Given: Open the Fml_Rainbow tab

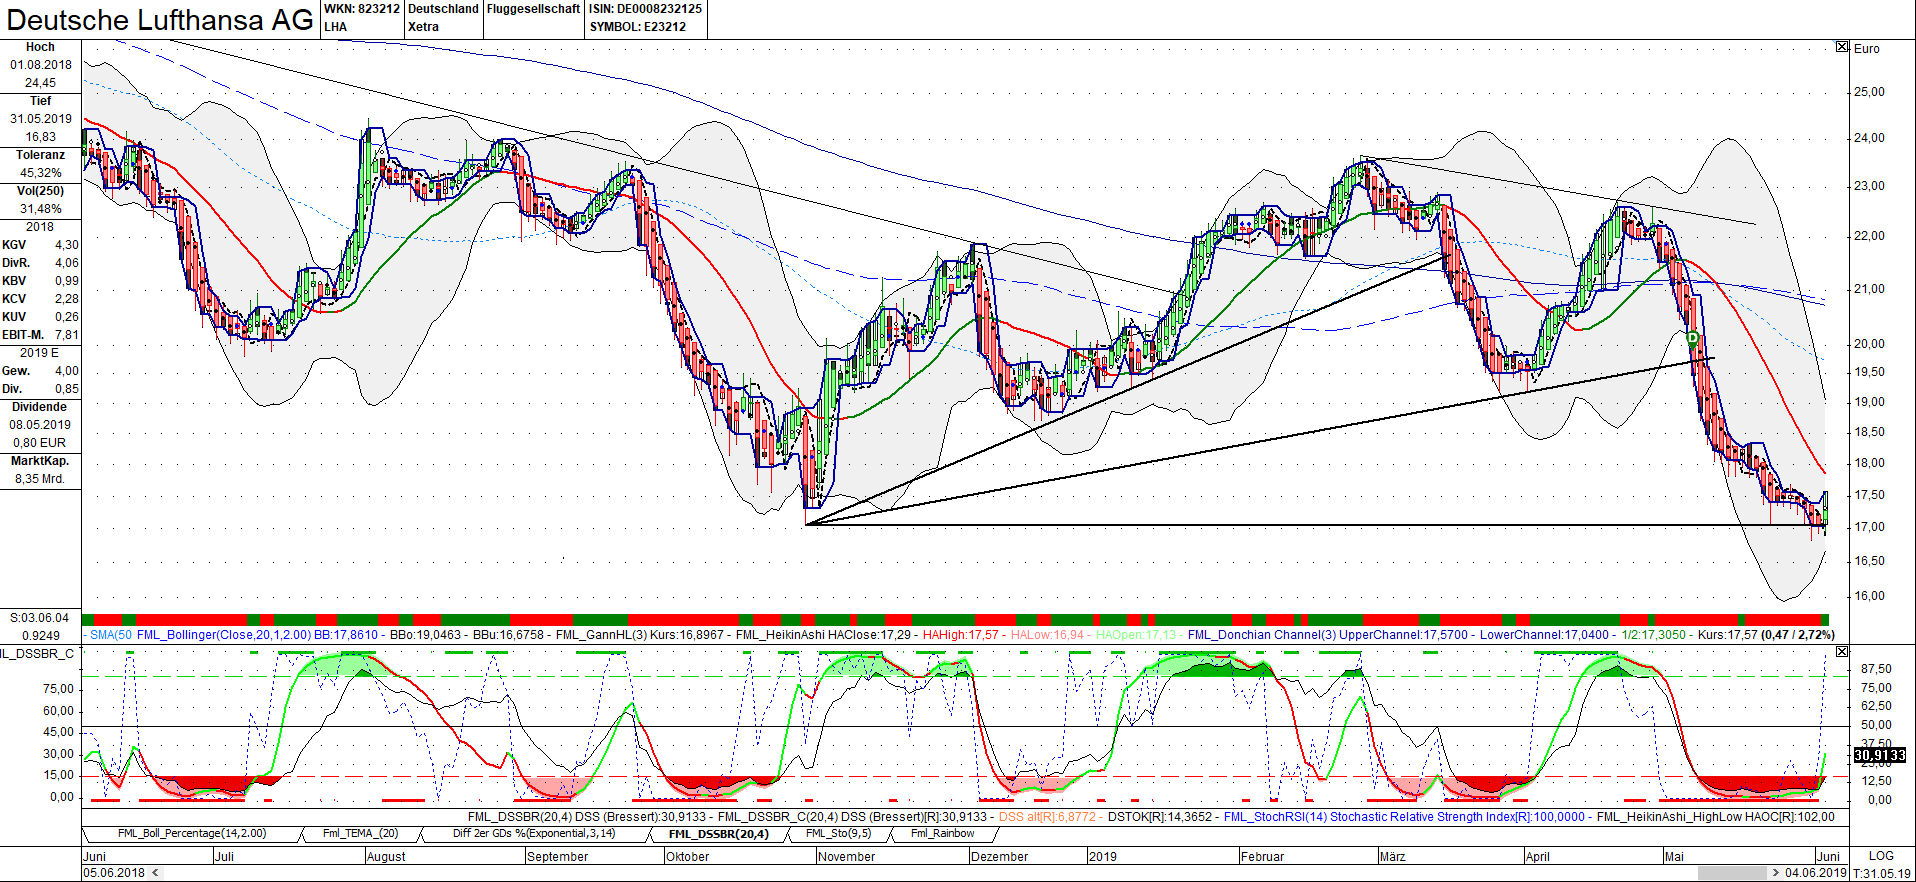Looking at the screenshot, I should (942, 833).
